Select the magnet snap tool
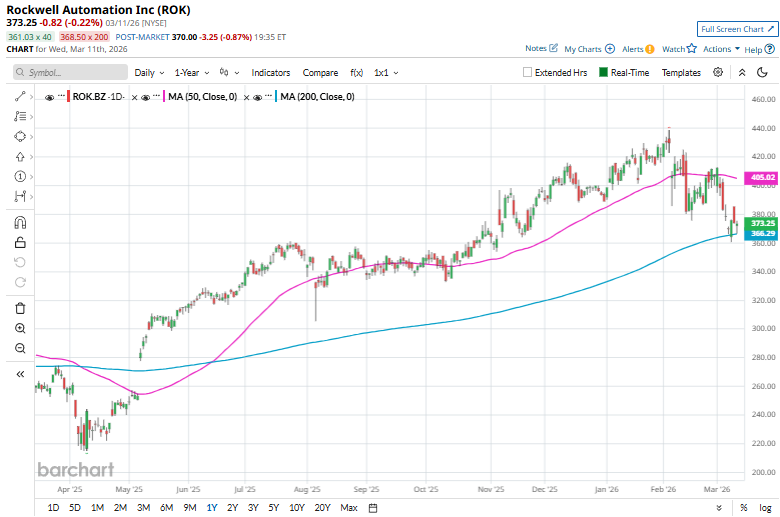Image resolution: width=780 pixels, height=517 pixels. (x=20, y=222)
